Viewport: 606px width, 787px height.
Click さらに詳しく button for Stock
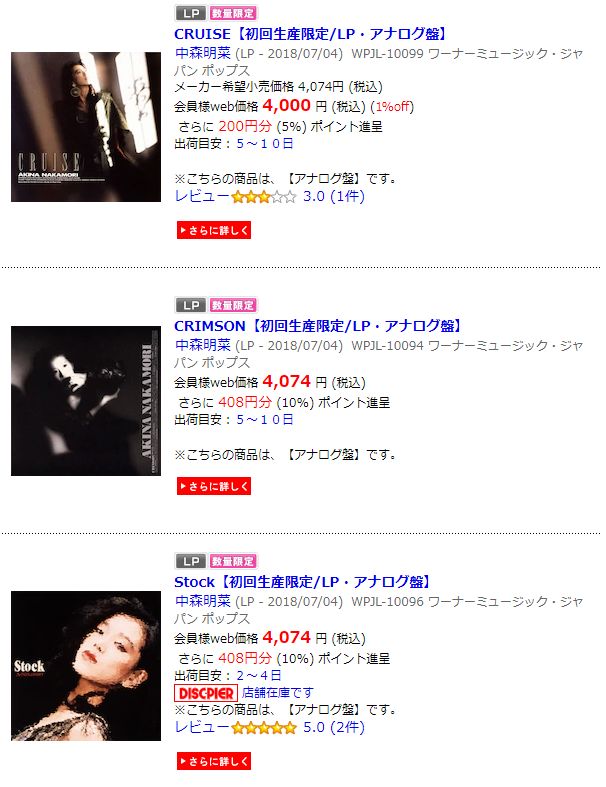tap(214, 761)
